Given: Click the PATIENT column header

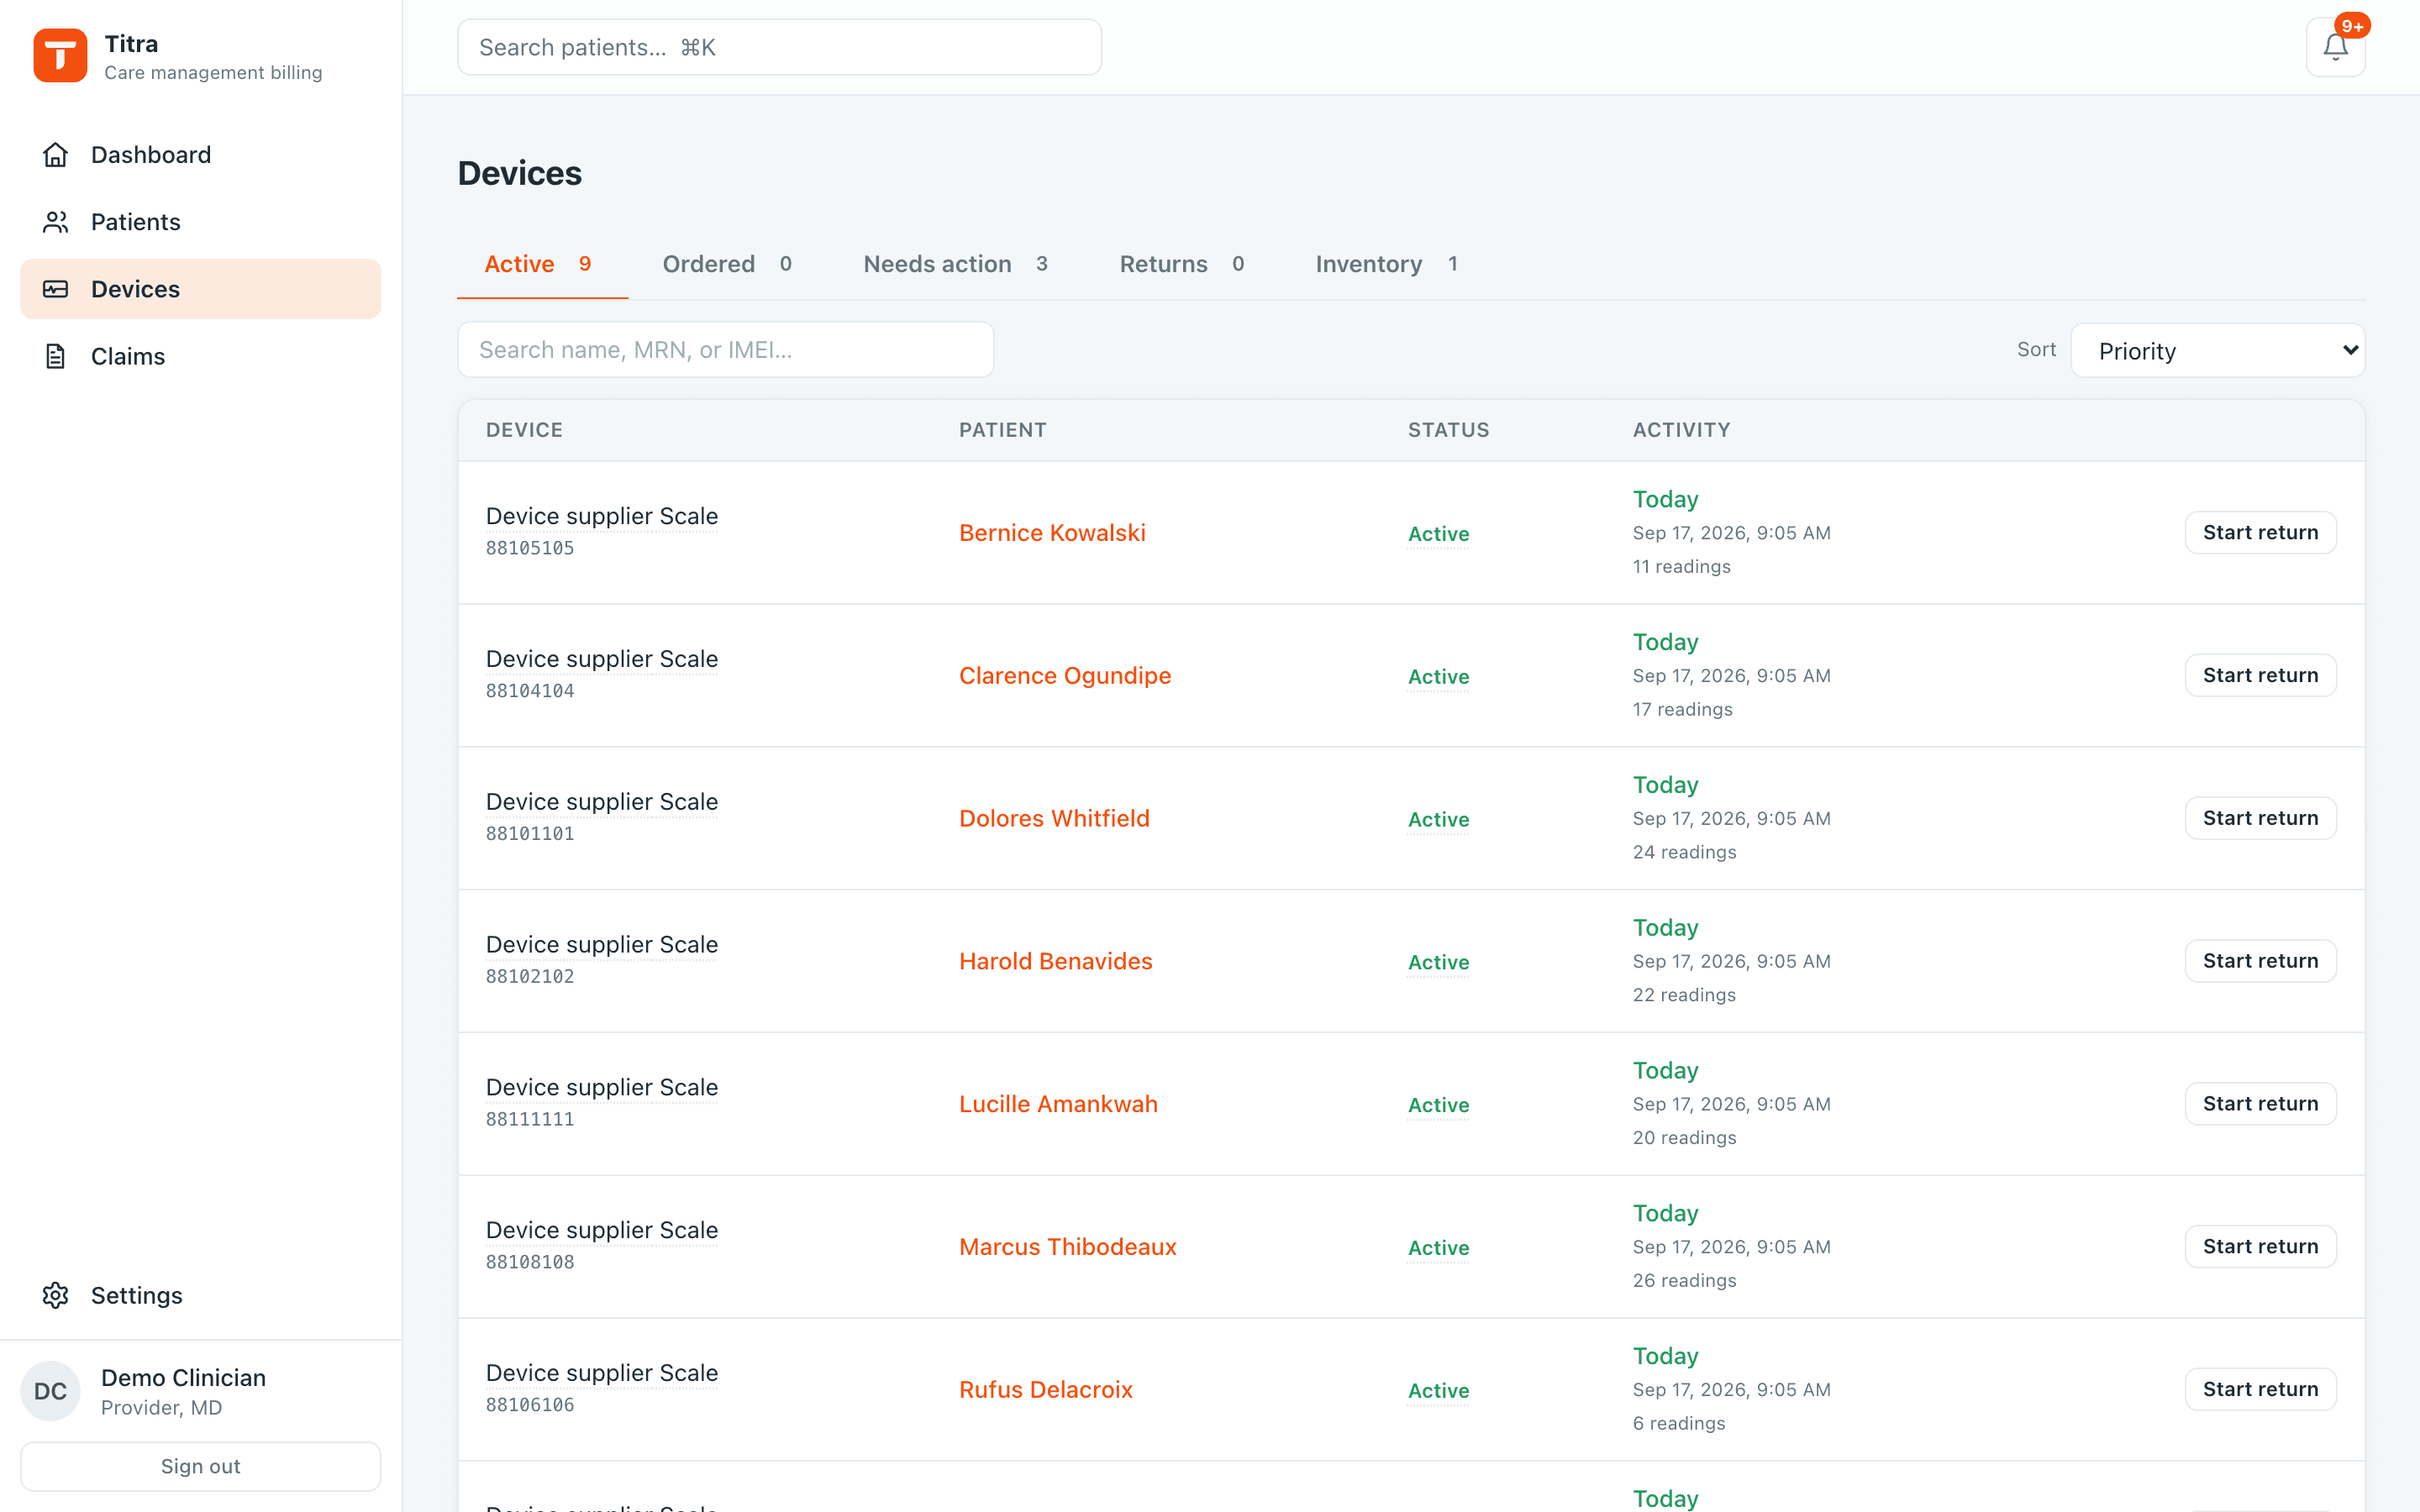Looking at the screenshot, I should (1002, 430).
